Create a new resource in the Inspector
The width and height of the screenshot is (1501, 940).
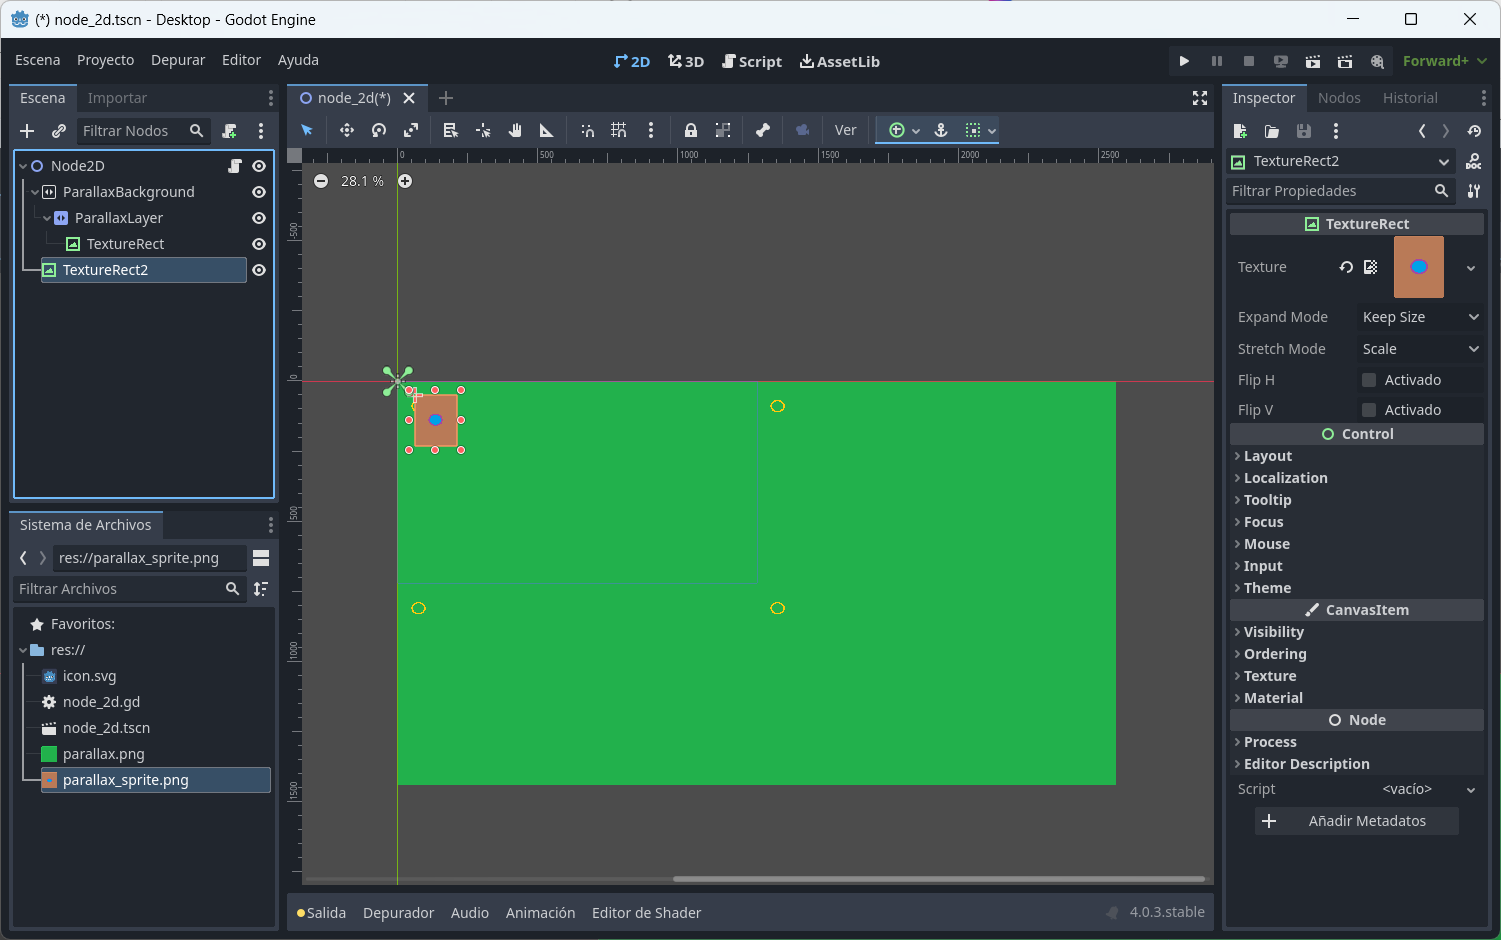click(x=1240, y=131)
